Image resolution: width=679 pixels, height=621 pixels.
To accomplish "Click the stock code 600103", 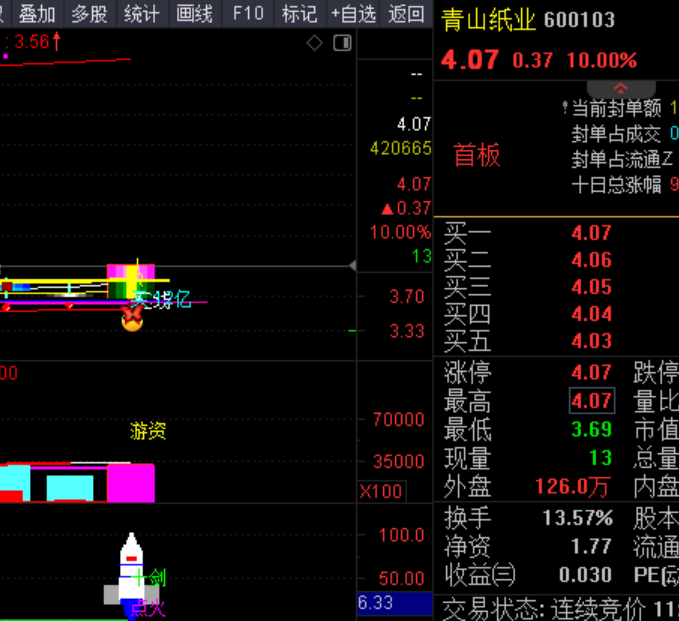I will pos(579,20).
